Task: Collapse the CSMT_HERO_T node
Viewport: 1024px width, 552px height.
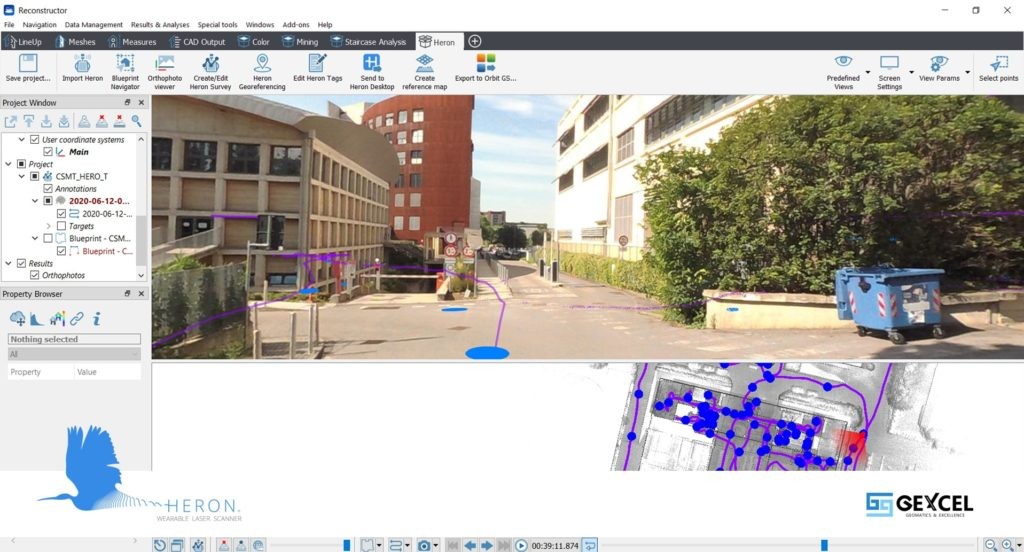Action: tap(22, 176)
